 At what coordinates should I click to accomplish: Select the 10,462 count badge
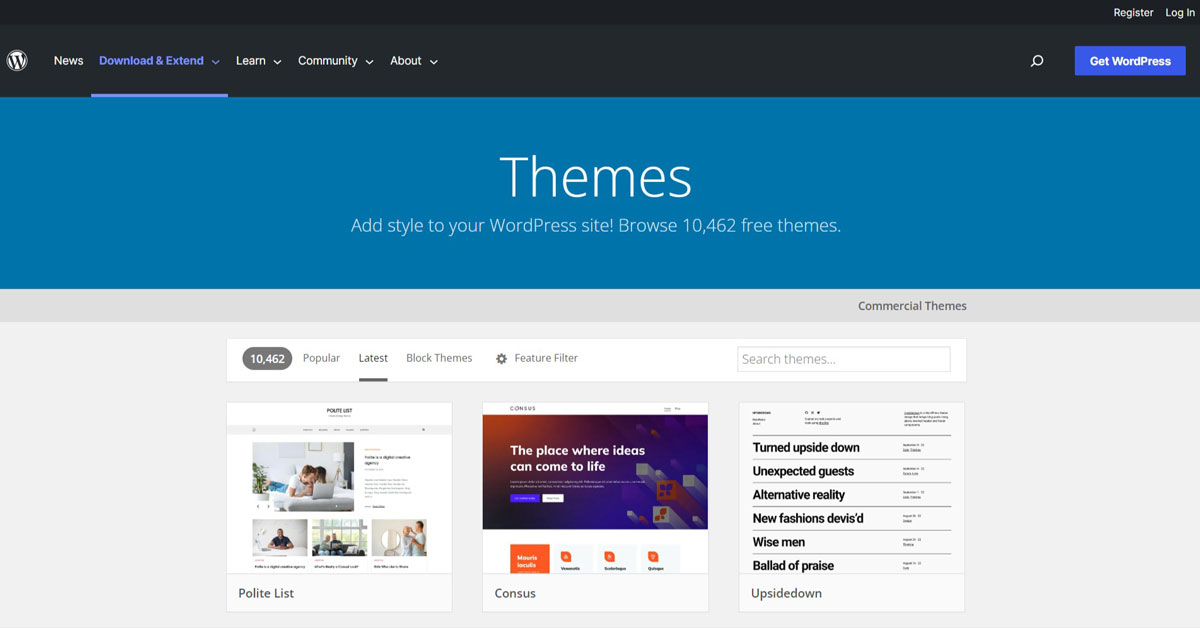tap(267, 358)
